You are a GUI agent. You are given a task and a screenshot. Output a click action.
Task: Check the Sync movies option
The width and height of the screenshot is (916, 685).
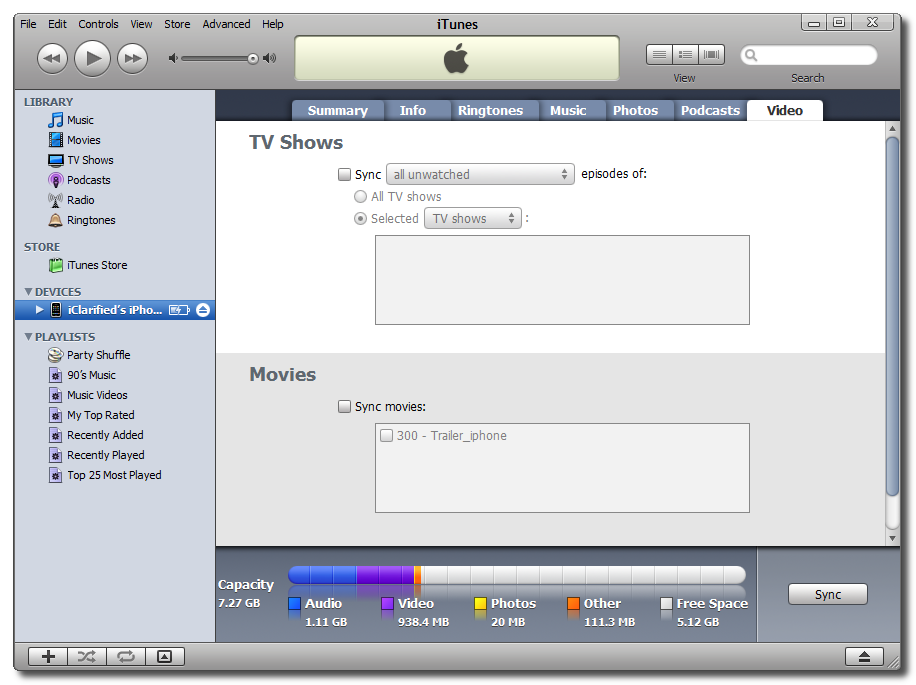click(x=344, y=406)
